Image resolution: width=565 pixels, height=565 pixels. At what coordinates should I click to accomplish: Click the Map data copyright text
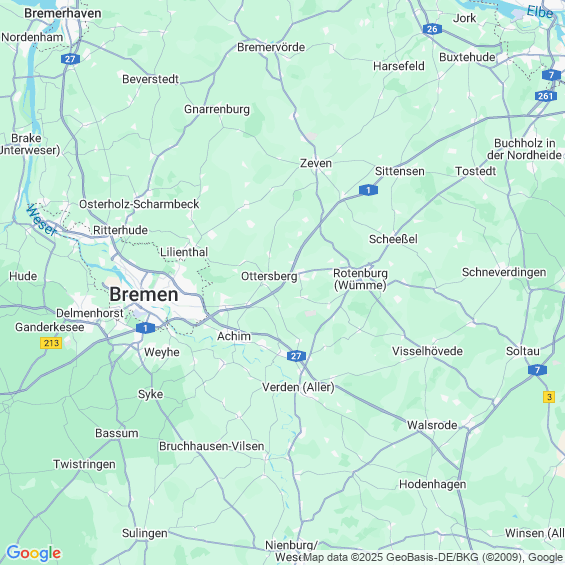tap(433, 557)
